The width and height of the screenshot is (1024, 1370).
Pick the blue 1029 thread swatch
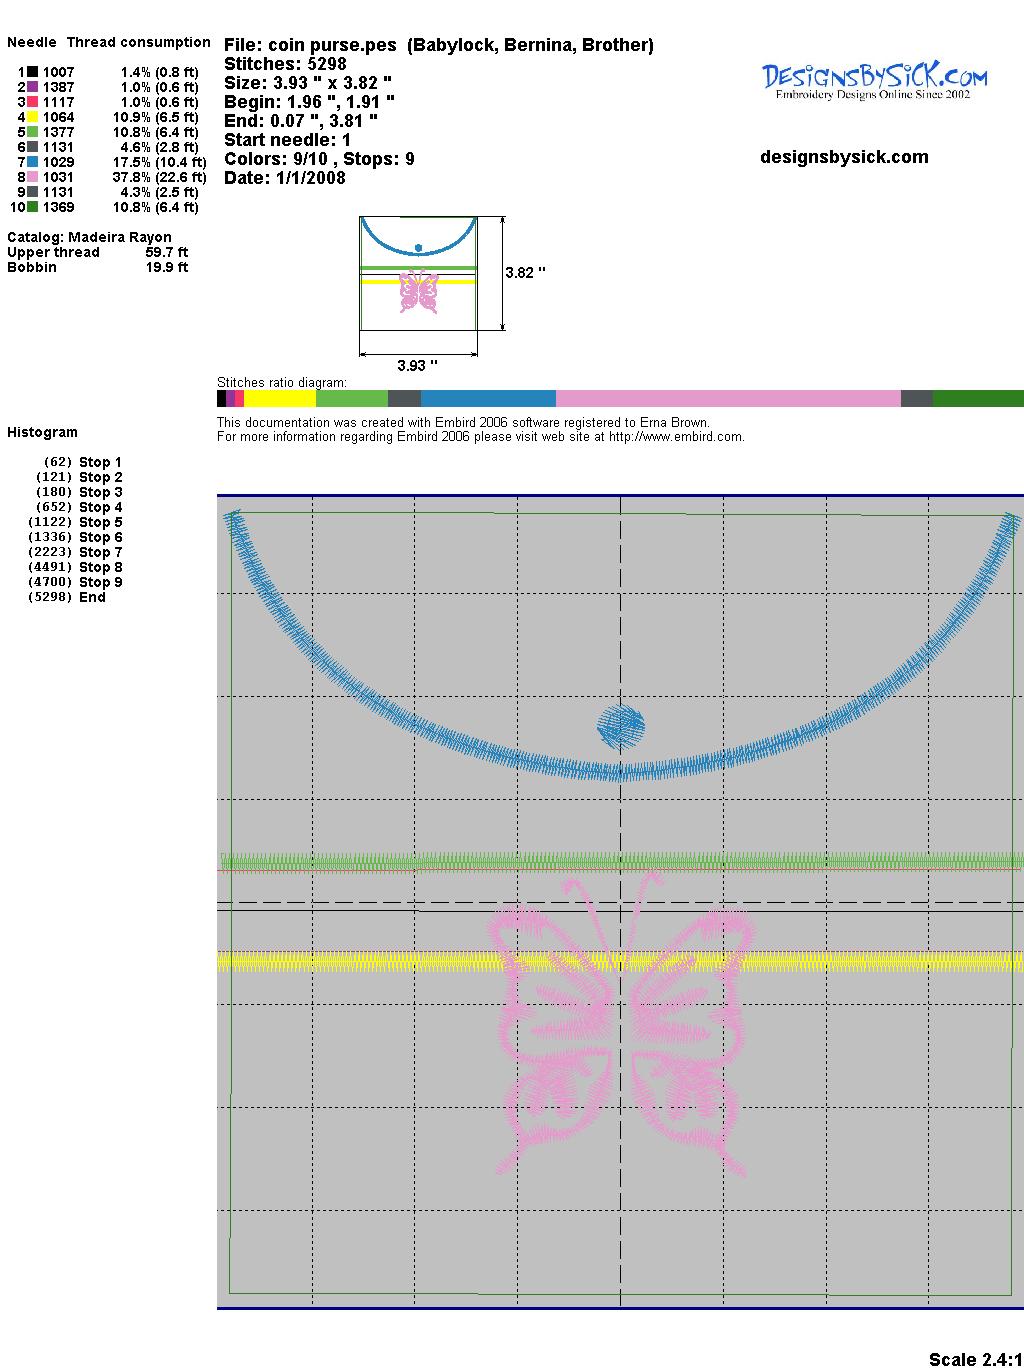tap(33, 162)
